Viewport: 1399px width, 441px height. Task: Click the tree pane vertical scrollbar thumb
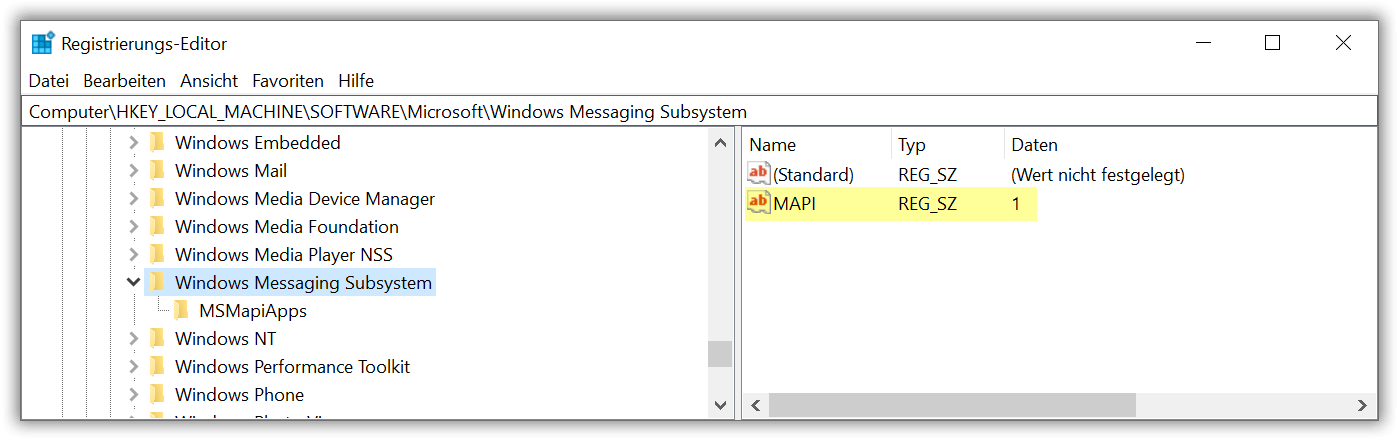tap(719, 354)
